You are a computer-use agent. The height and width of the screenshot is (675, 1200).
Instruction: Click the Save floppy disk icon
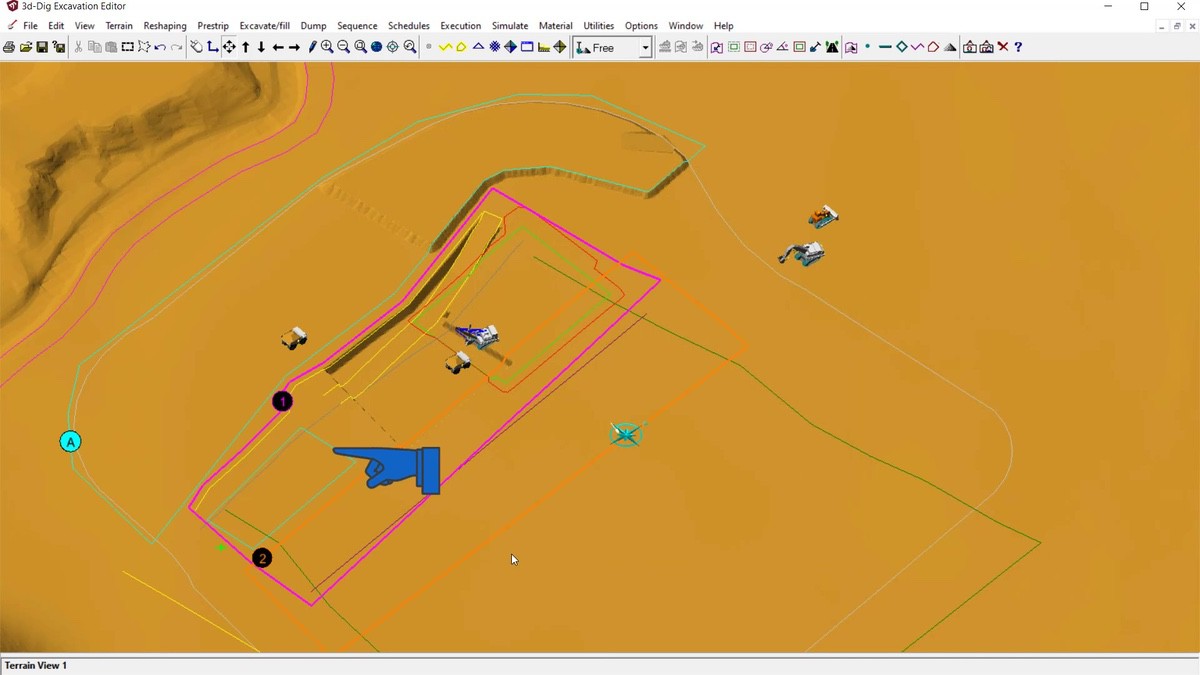pyautogui.click(x=42, y=47)
